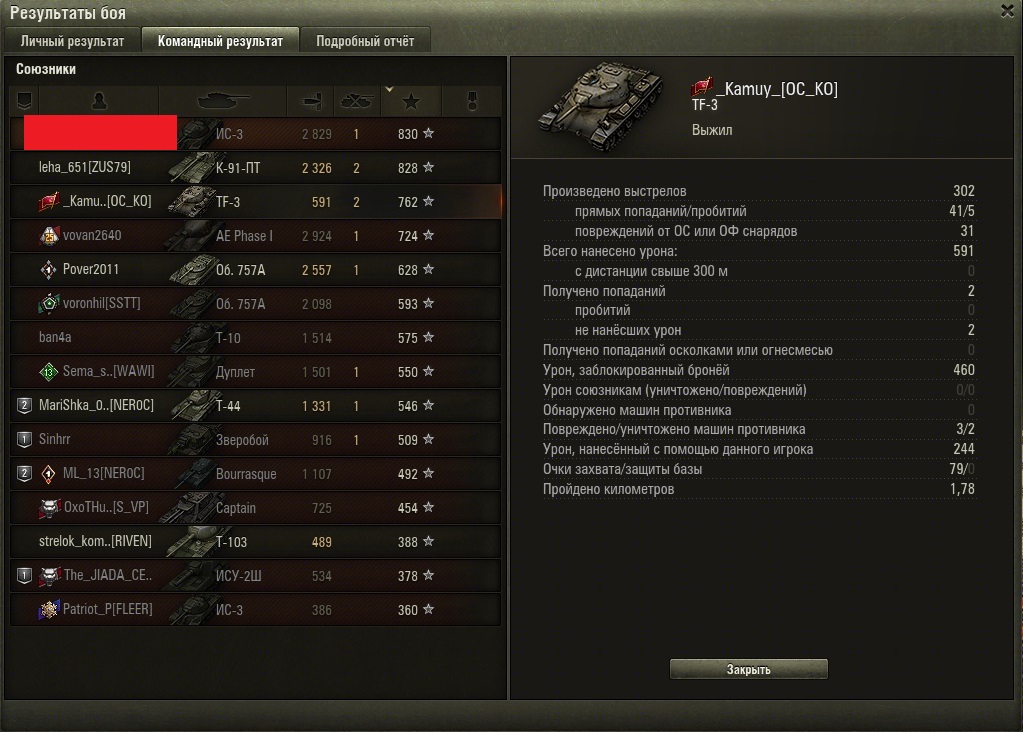Close the battle results window

click(x=1007, y=10)
